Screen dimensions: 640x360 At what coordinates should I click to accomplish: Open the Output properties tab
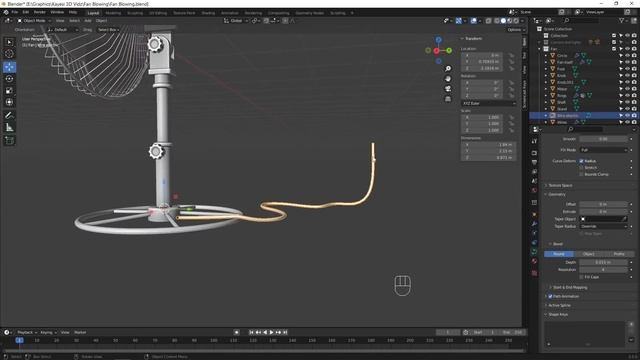534,162
